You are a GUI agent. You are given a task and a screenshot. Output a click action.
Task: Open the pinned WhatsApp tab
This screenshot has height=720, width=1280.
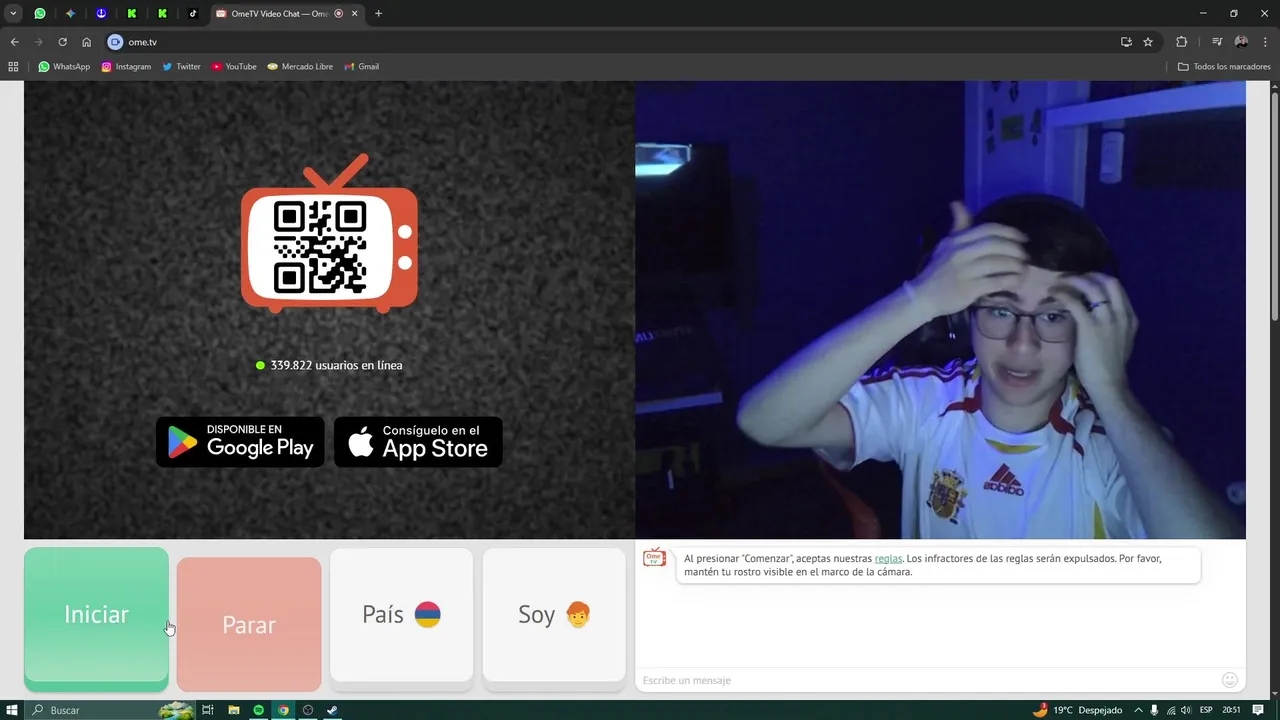40,14
